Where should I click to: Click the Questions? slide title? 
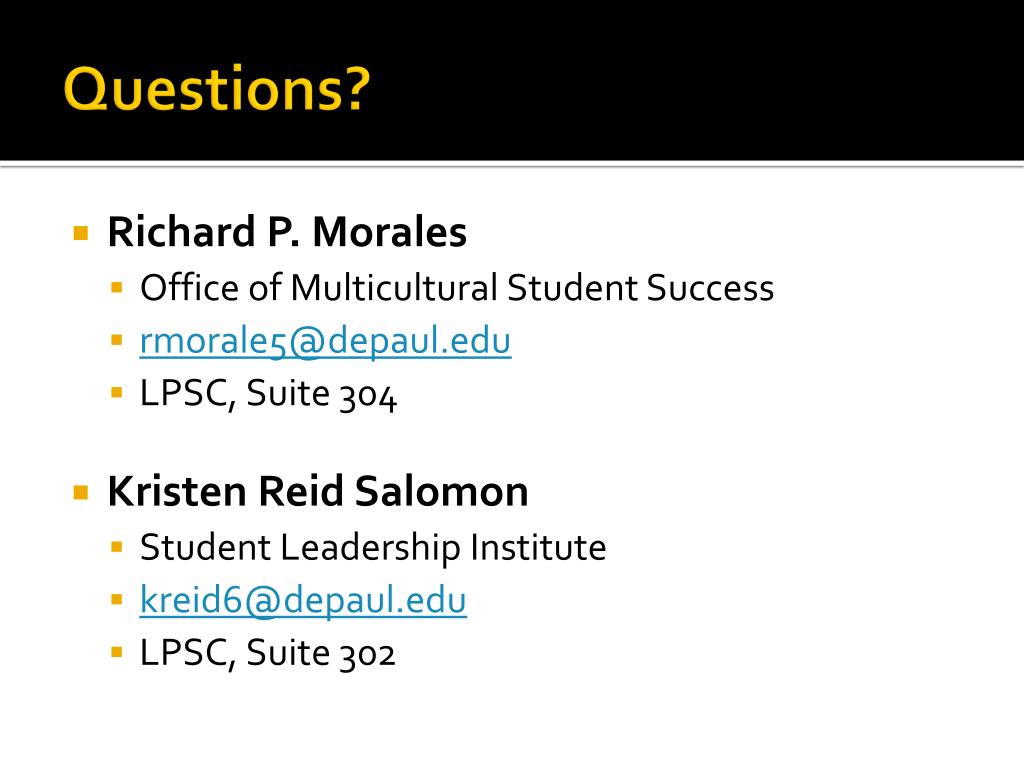(217, 88)
